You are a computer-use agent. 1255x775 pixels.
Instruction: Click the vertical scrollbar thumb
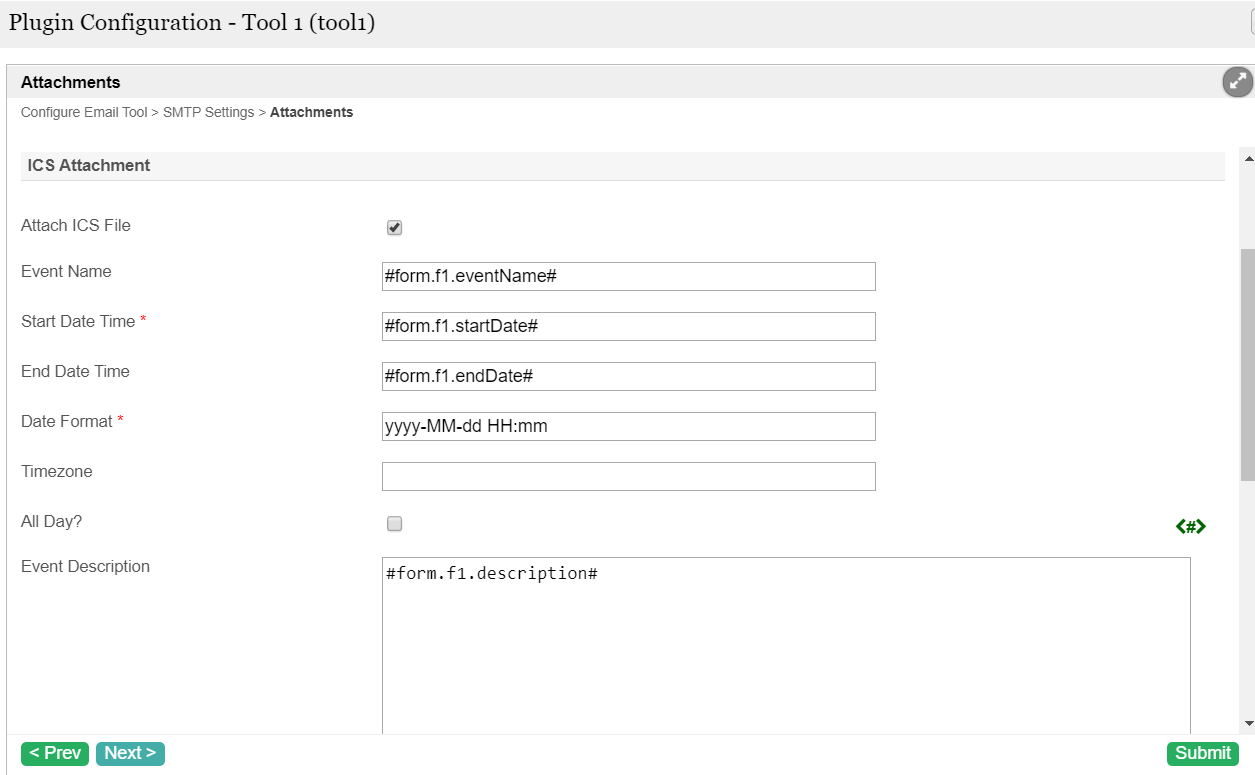point(1247,365)
